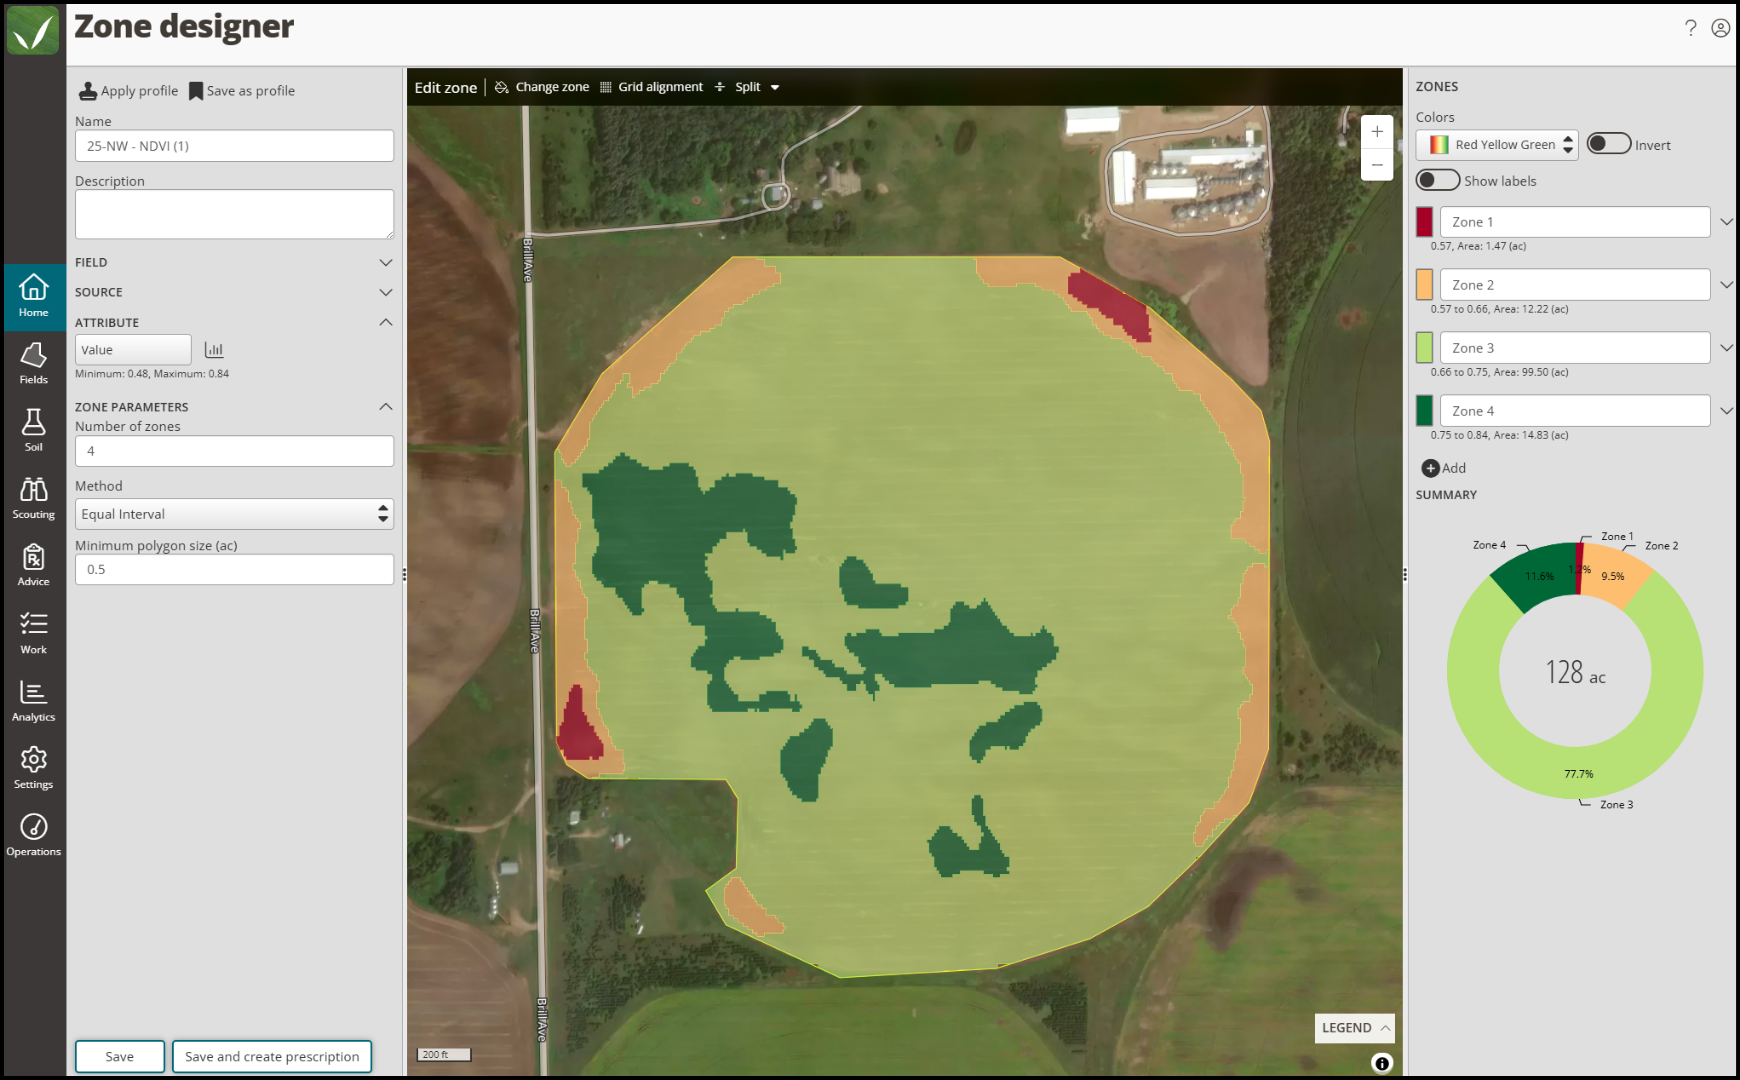Open the Operations section
The image size is (1740, 1080).
(33, 835)
